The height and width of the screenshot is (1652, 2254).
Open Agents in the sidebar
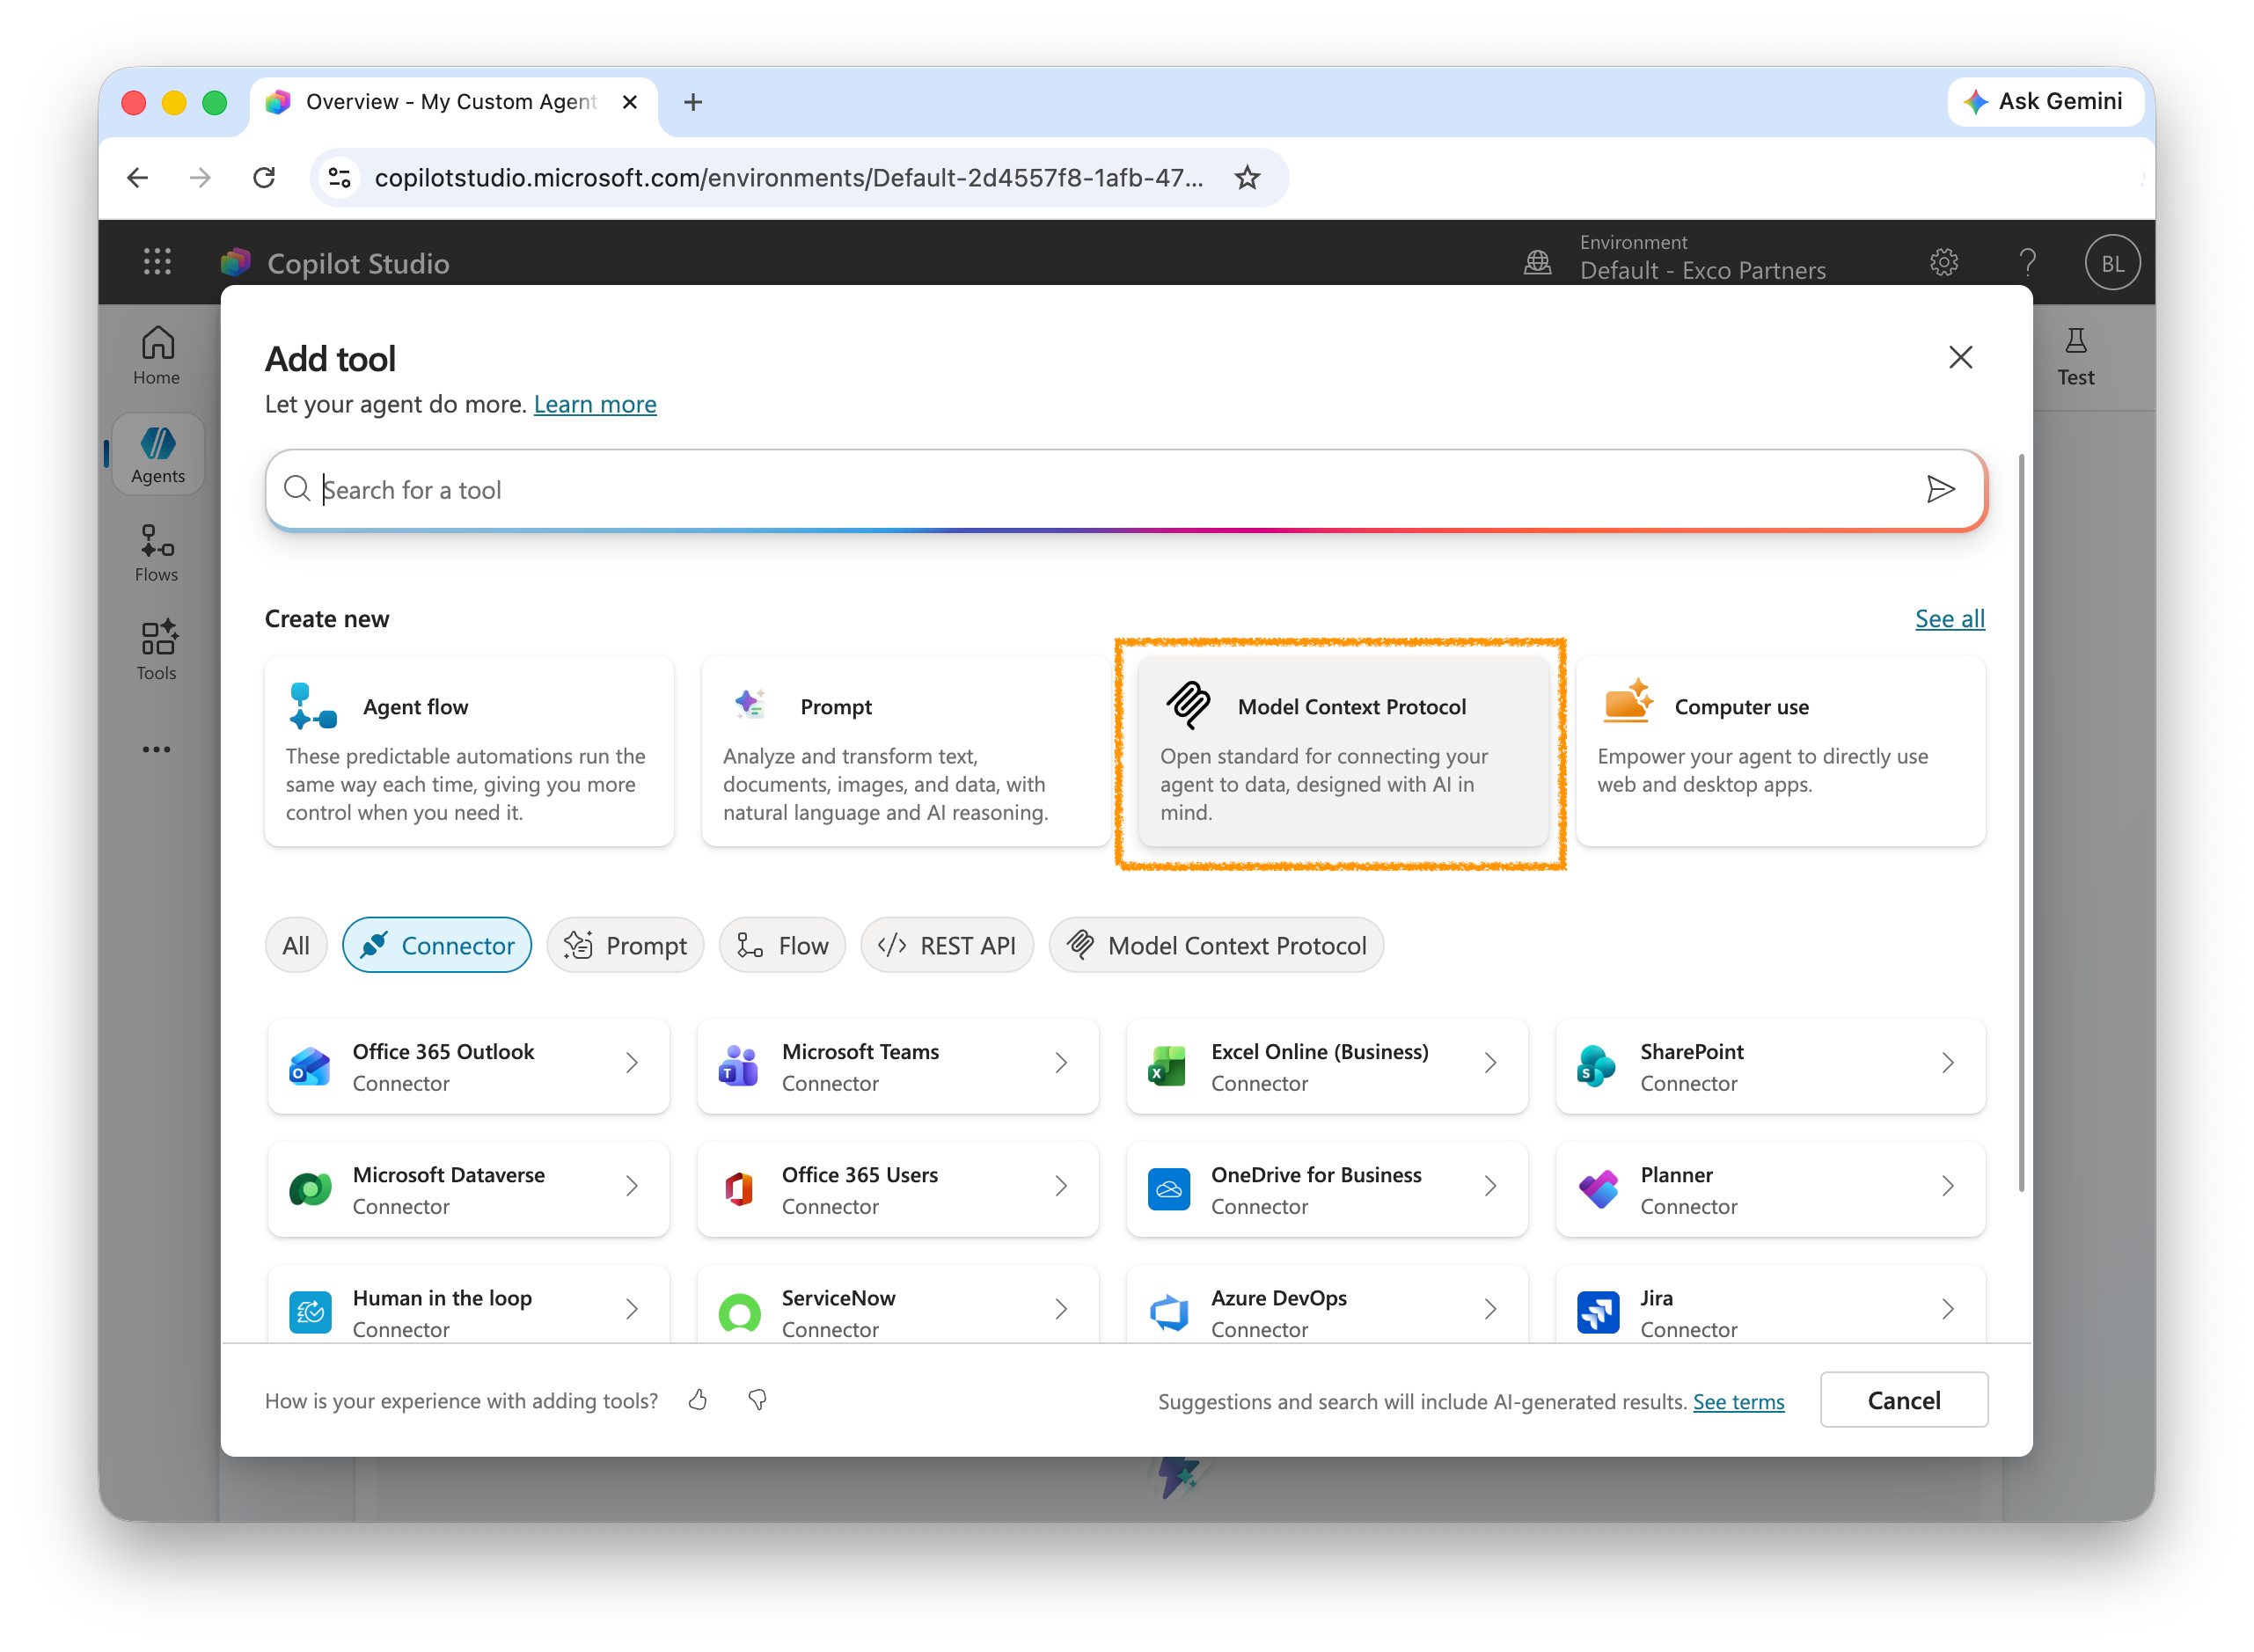pos(157,454)
